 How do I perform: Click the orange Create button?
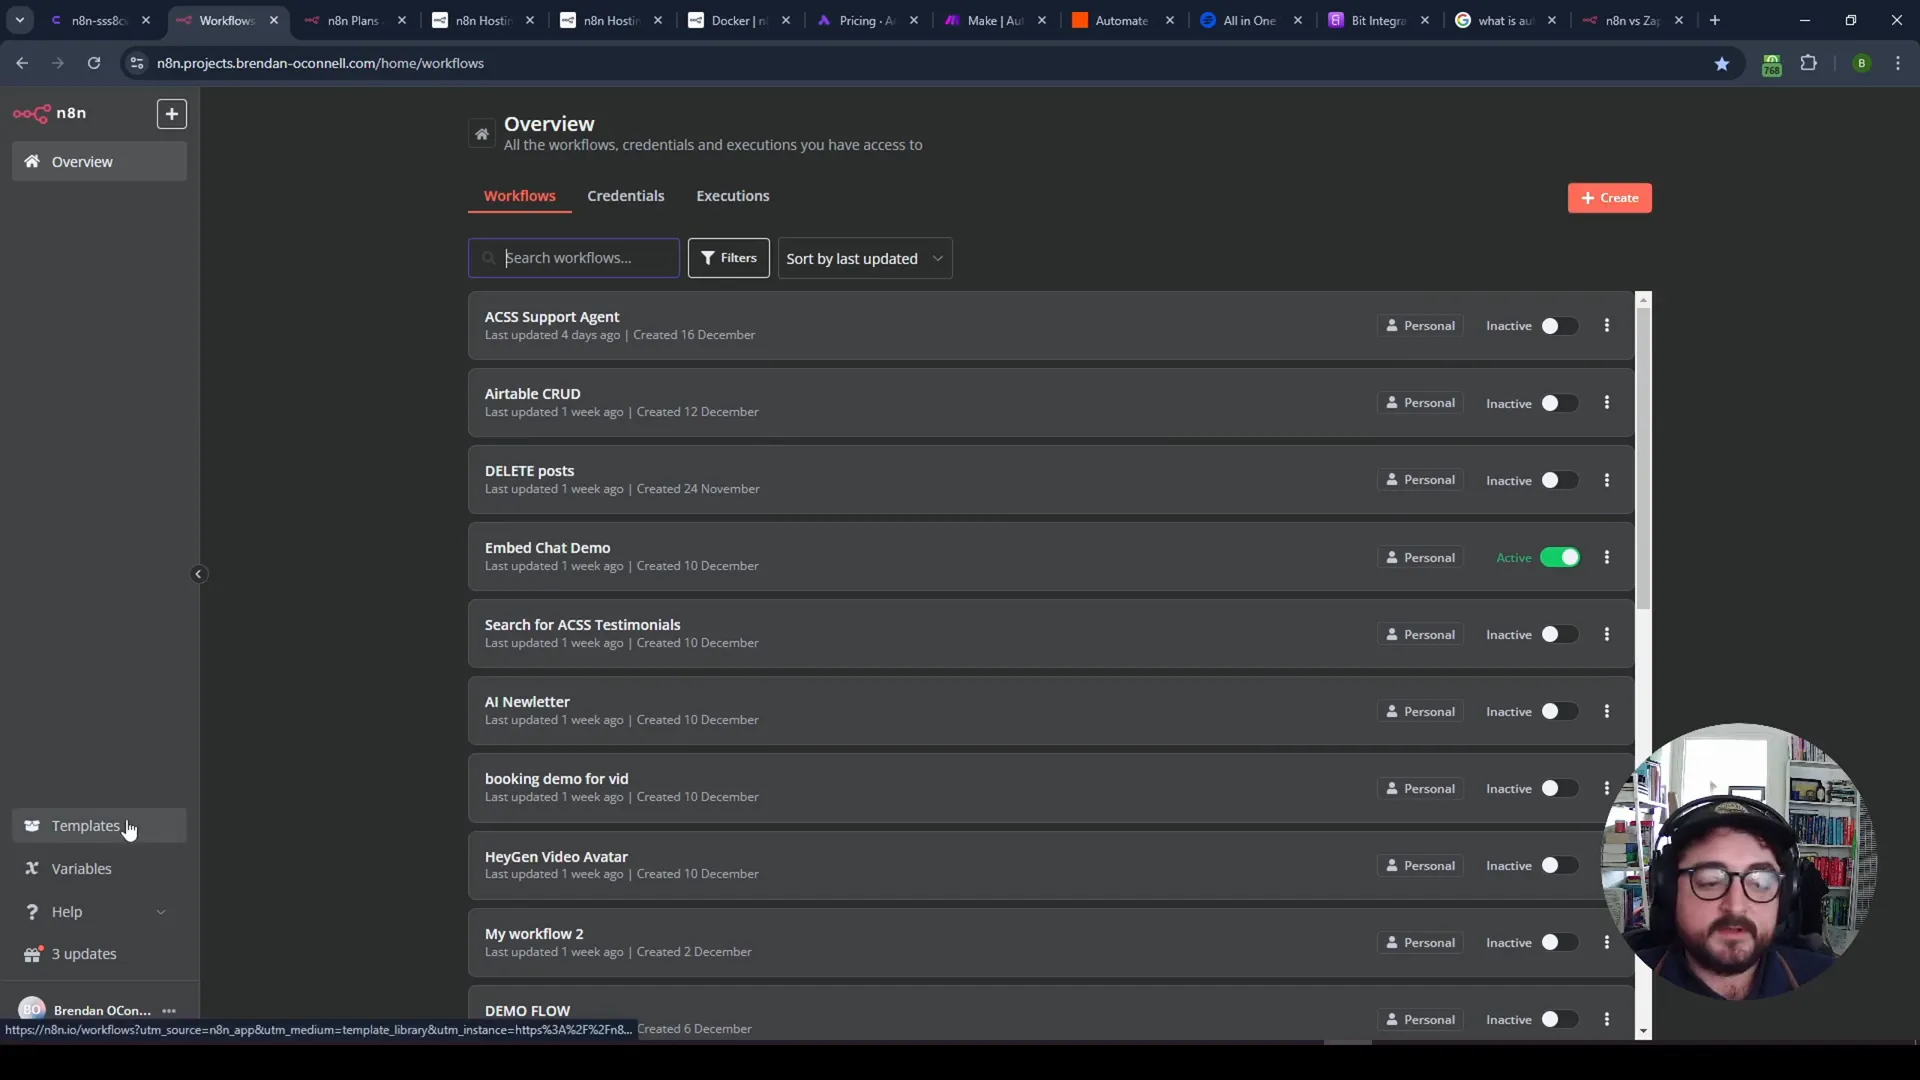(1609, 198)
